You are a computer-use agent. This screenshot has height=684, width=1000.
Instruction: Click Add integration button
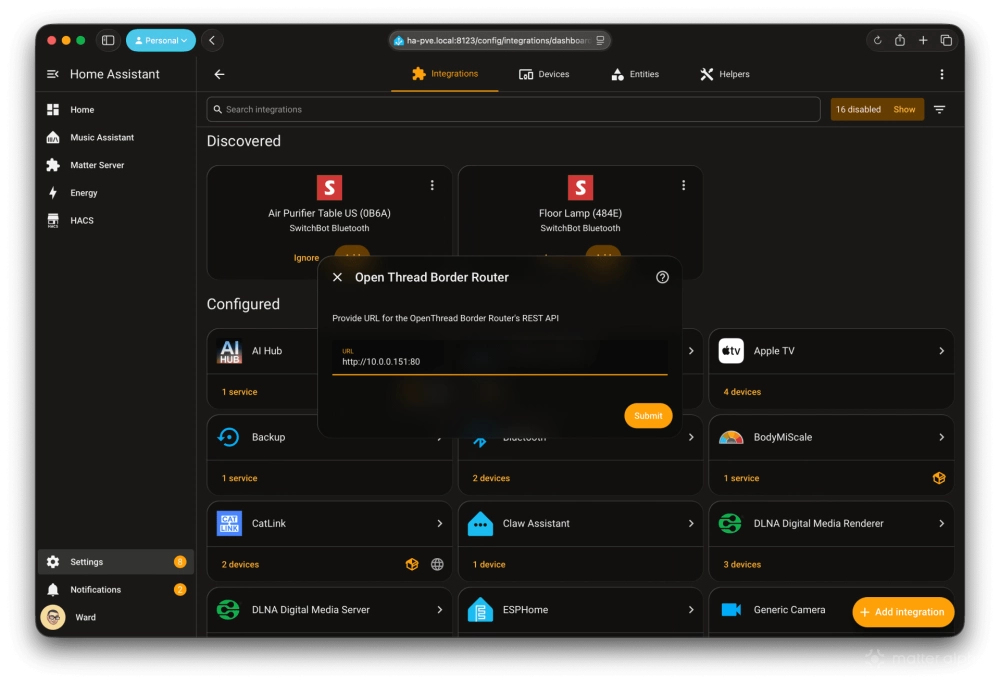pos(903,612)
